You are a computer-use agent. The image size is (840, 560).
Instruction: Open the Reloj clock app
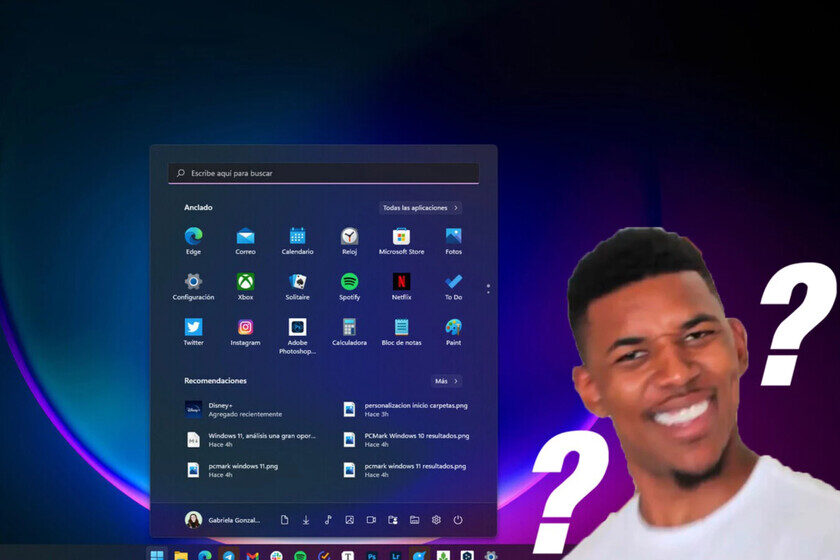point(349,241)
